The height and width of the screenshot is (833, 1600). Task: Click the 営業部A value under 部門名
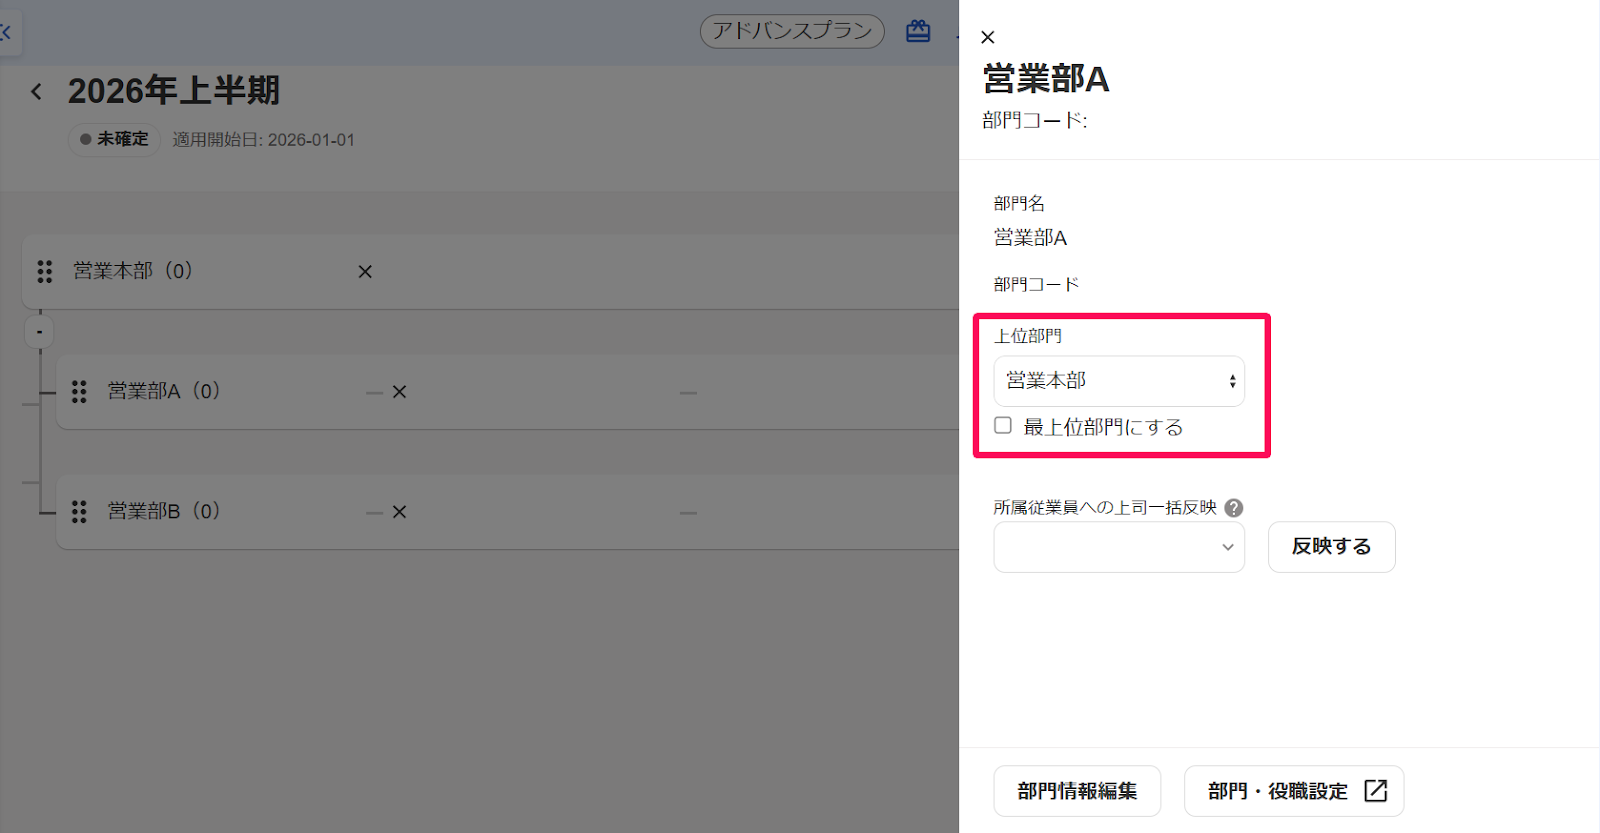click(x=1030, y=238)
